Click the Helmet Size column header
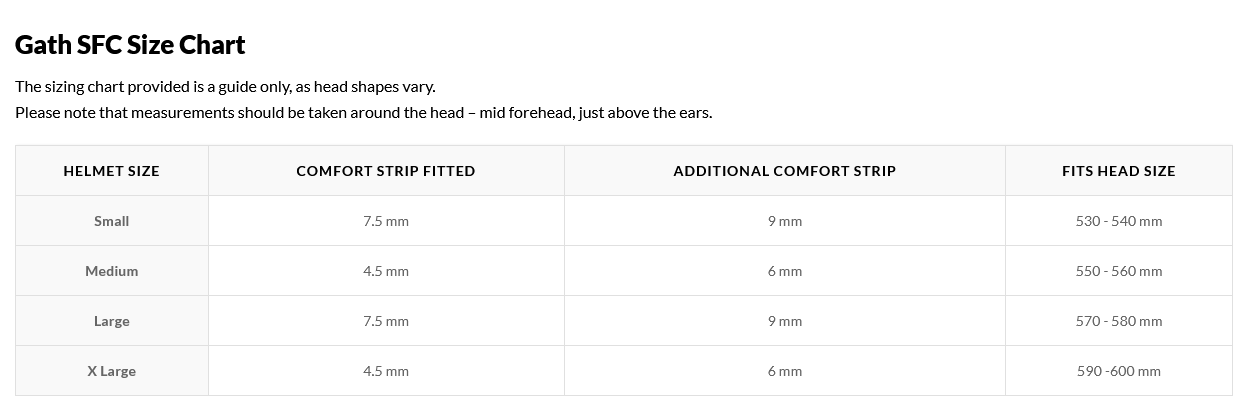The image size is (1233, 413). 111,171
